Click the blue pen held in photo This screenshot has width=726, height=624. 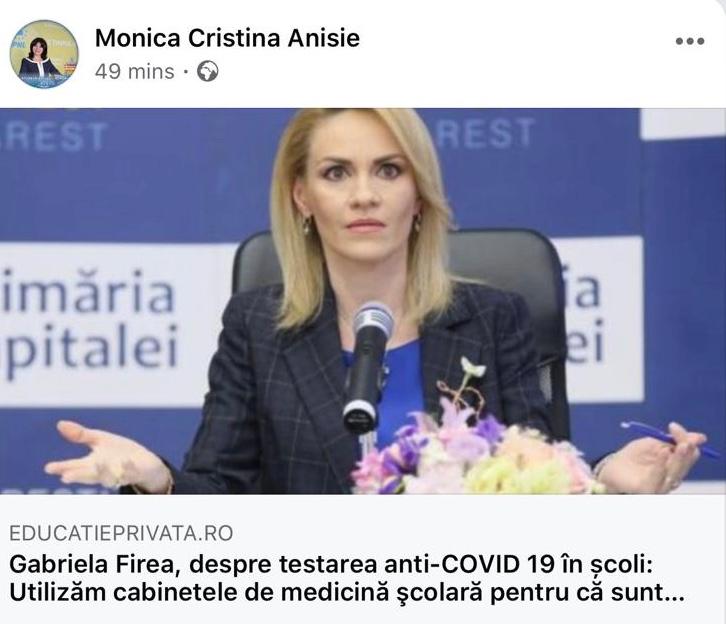coord(669,439)
